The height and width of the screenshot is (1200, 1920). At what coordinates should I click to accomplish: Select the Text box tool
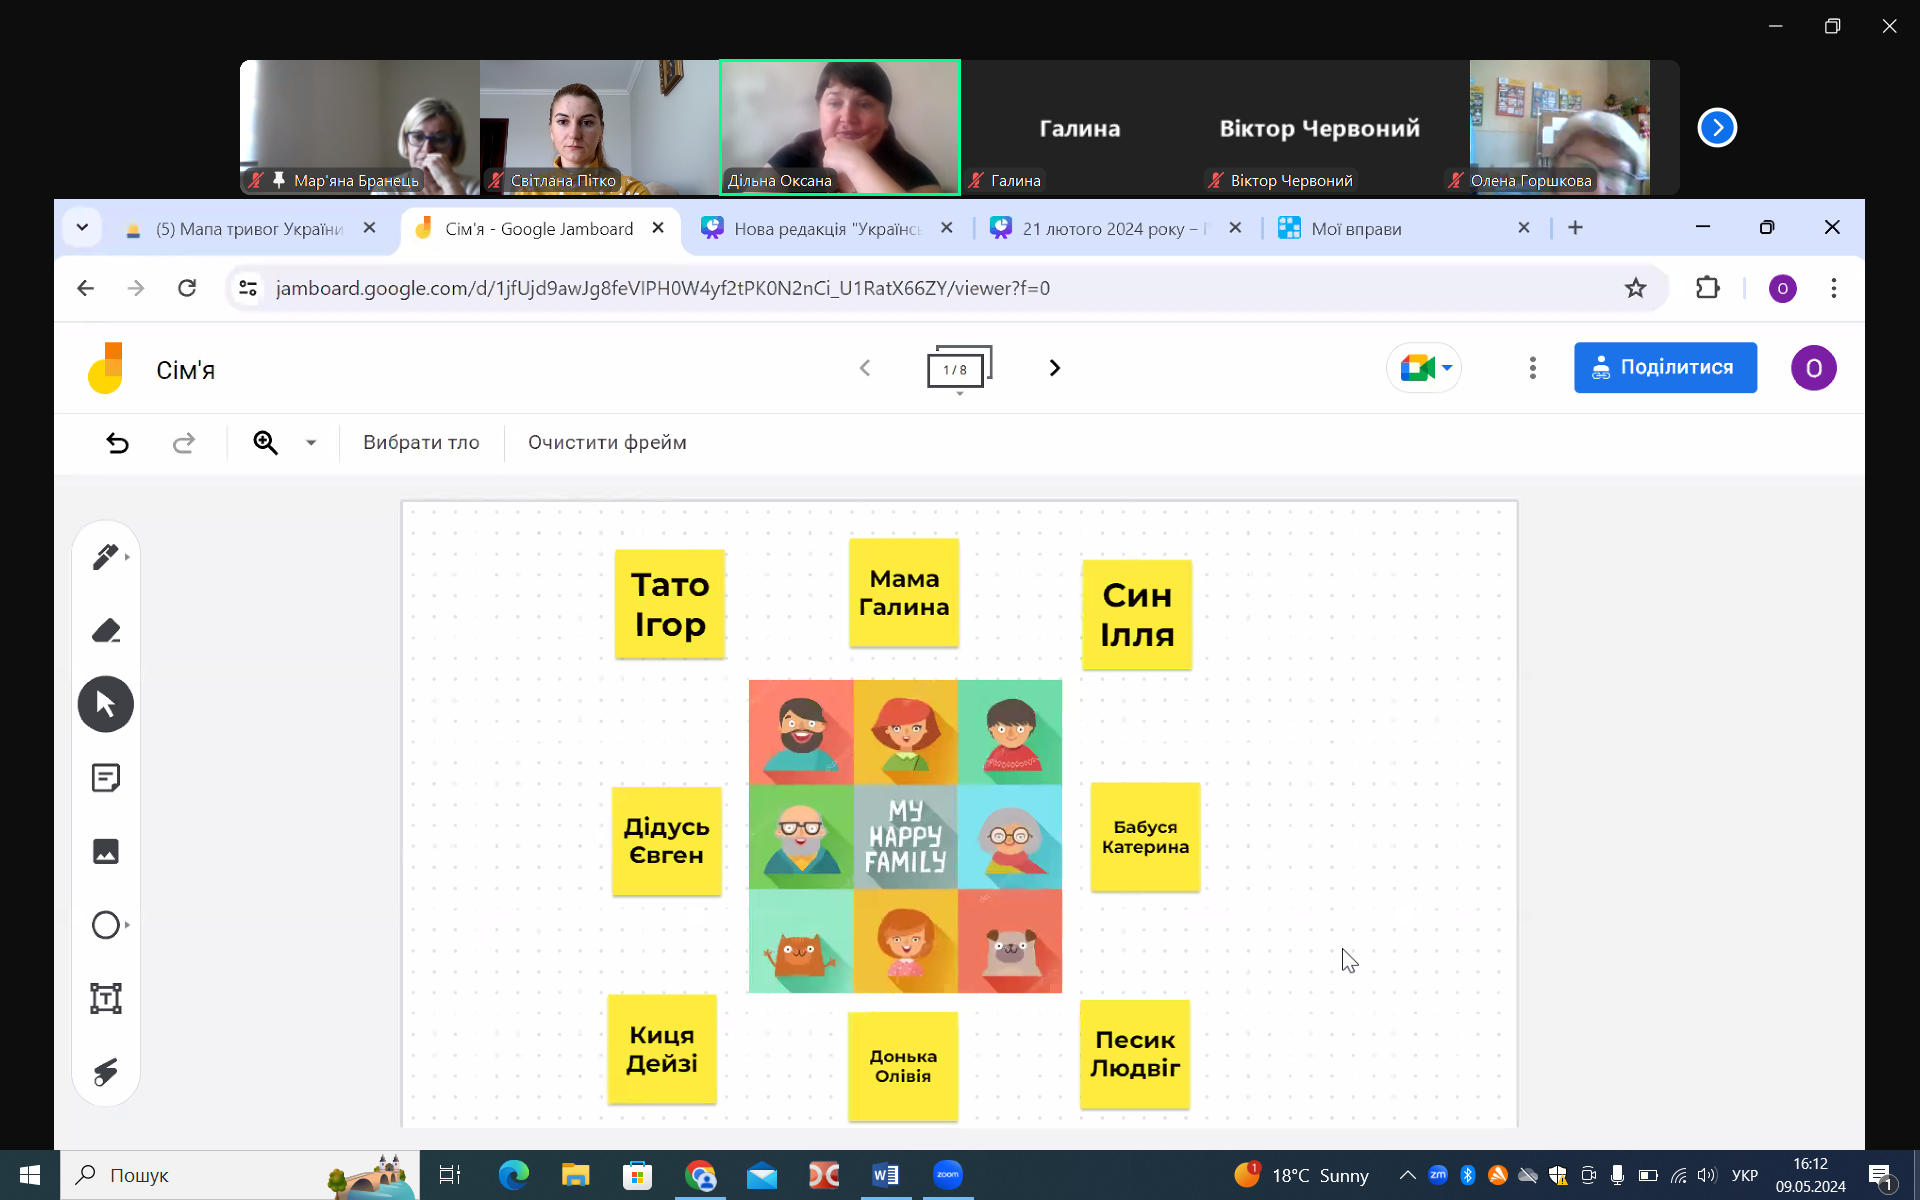click(105, 998)
